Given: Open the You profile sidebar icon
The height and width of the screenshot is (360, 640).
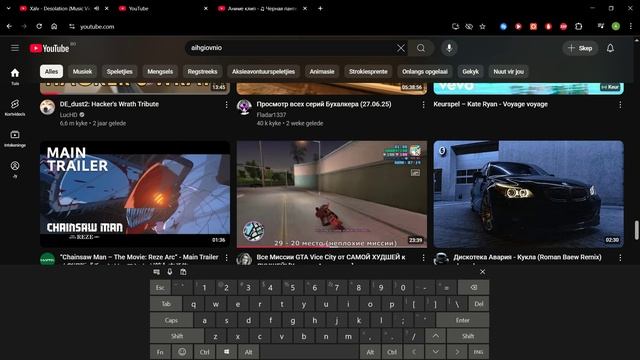Looking at the screenshot, I should [15, 169].
